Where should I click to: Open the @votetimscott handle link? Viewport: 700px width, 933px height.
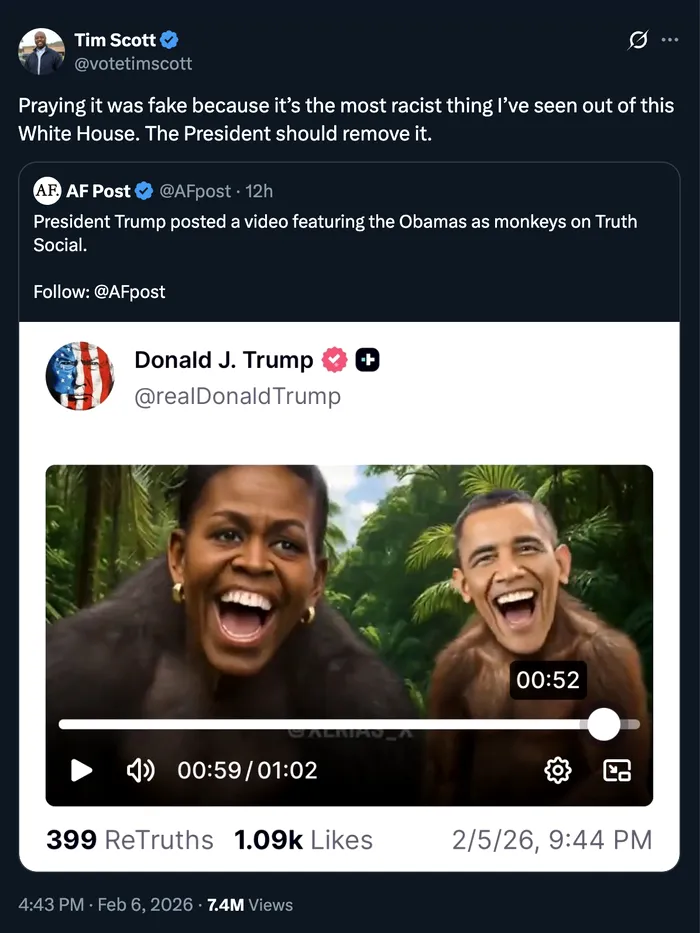click(x=133, y=63)
